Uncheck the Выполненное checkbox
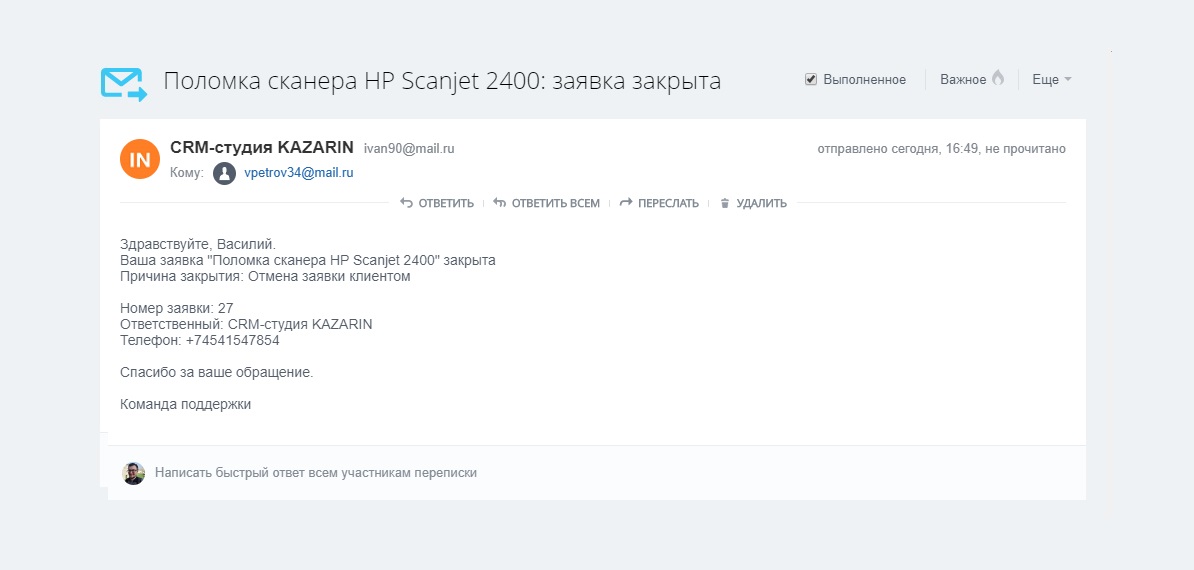 [x=811, y=79]
